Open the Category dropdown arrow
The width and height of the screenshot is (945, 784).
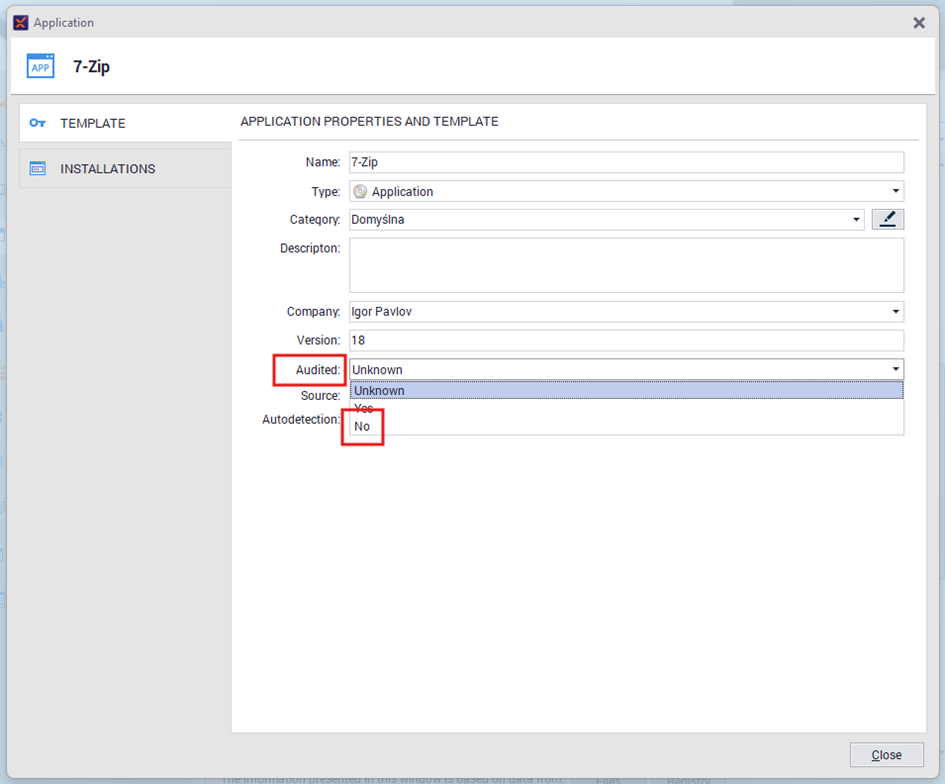856,220
